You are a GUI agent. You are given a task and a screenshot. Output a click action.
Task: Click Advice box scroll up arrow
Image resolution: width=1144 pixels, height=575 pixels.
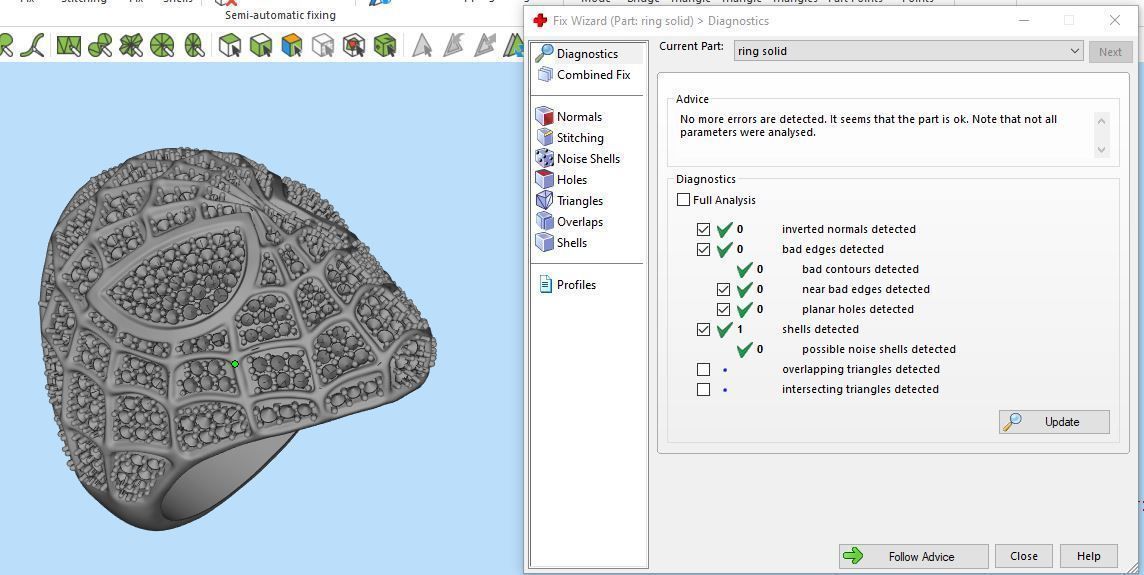pos(1102,121)
